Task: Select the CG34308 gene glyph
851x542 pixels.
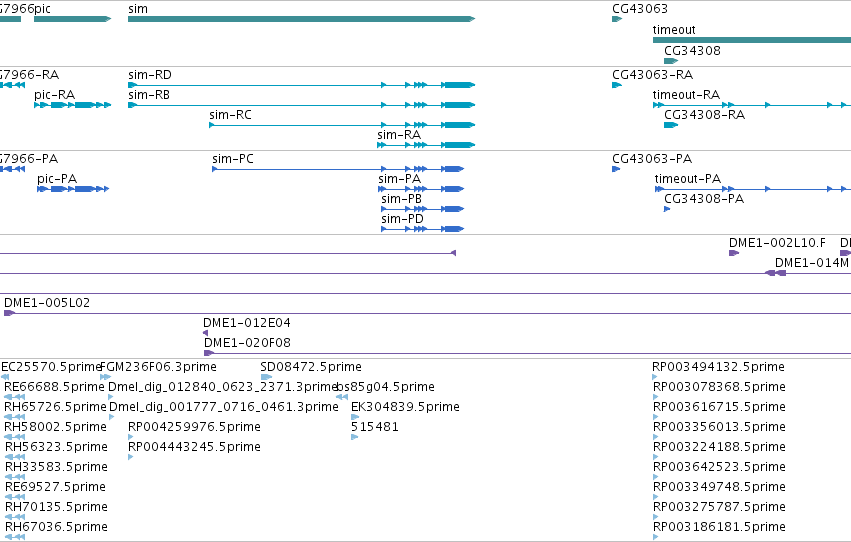Action: pos(671,61)
